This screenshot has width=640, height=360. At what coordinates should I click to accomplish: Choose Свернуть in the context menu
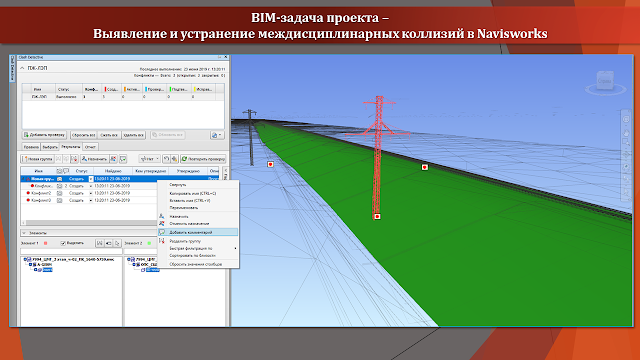(198, 185)
